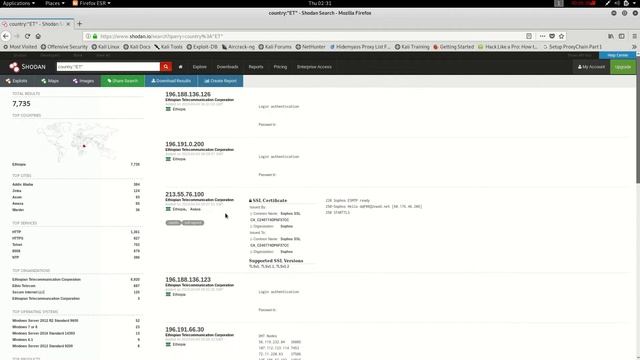This screenshot has height=360, width=640.
Task: Open the Applications menu
Action: [x=18, y=3]
